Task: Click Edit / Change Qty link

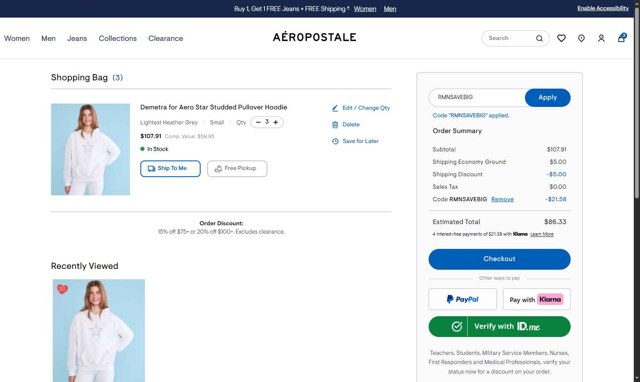Action: pyautogui.click(x=366, y=108)
